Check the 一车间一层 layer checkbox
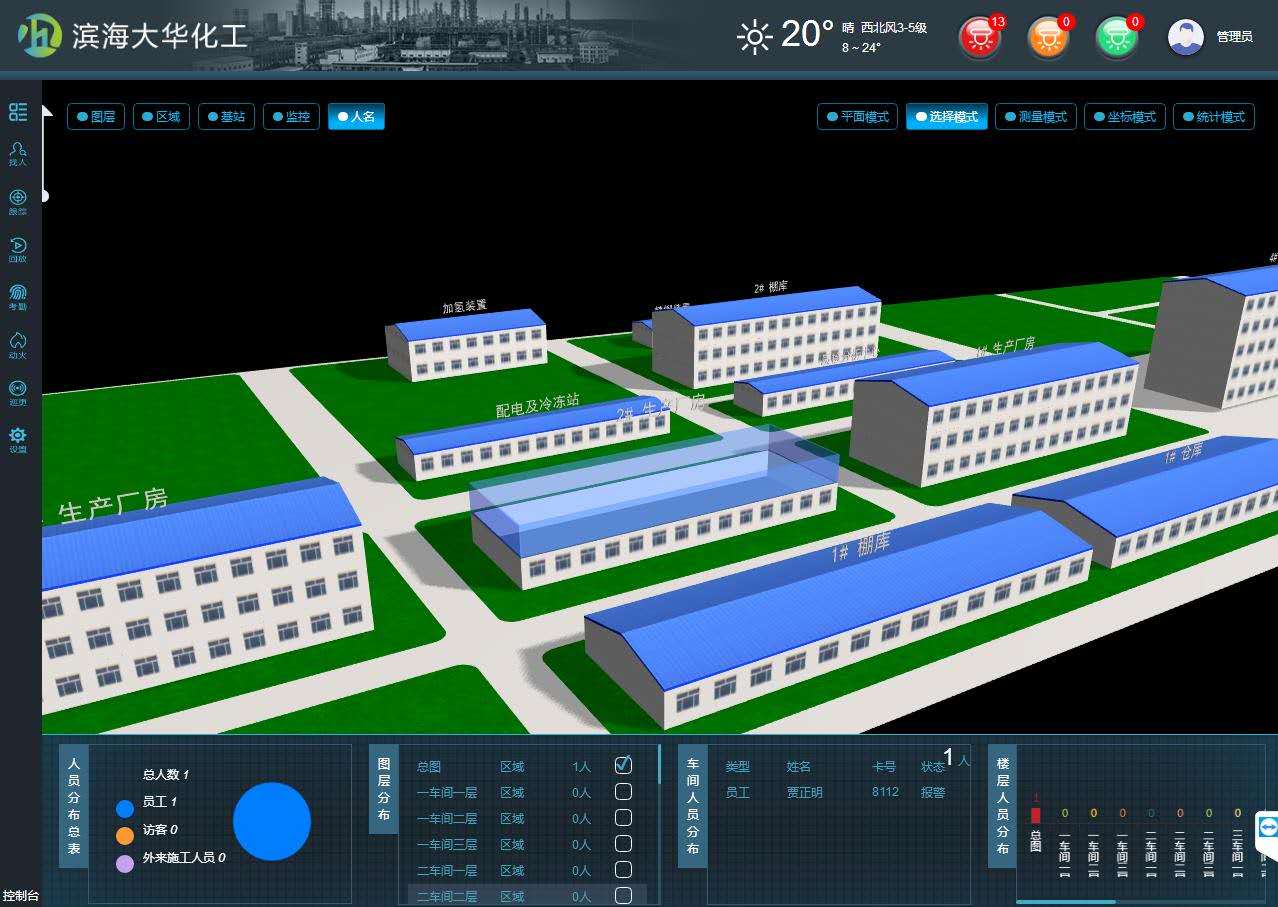The width and height of the screenshot is (1278, 907). pyautogui.click(x=623, y=792)
